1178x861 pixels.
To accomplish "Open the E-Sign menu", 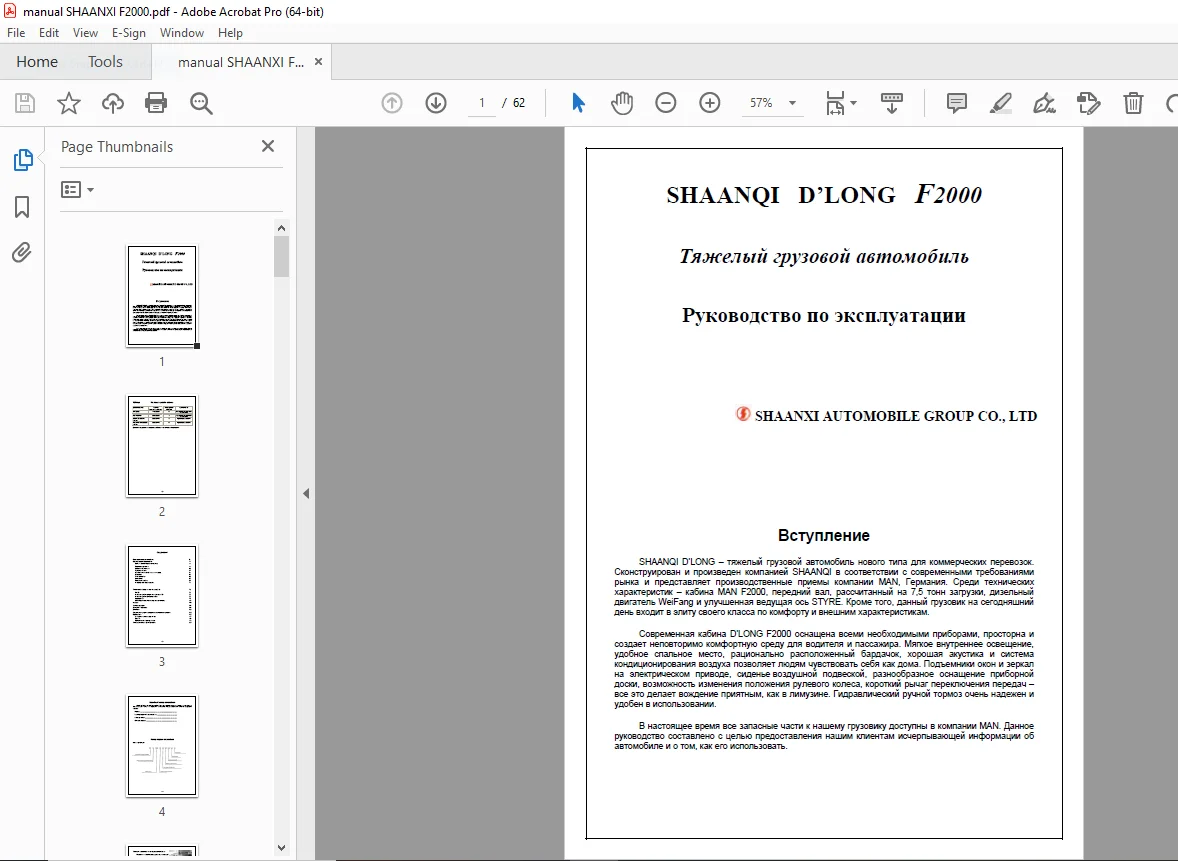I will tap(128, 33).
